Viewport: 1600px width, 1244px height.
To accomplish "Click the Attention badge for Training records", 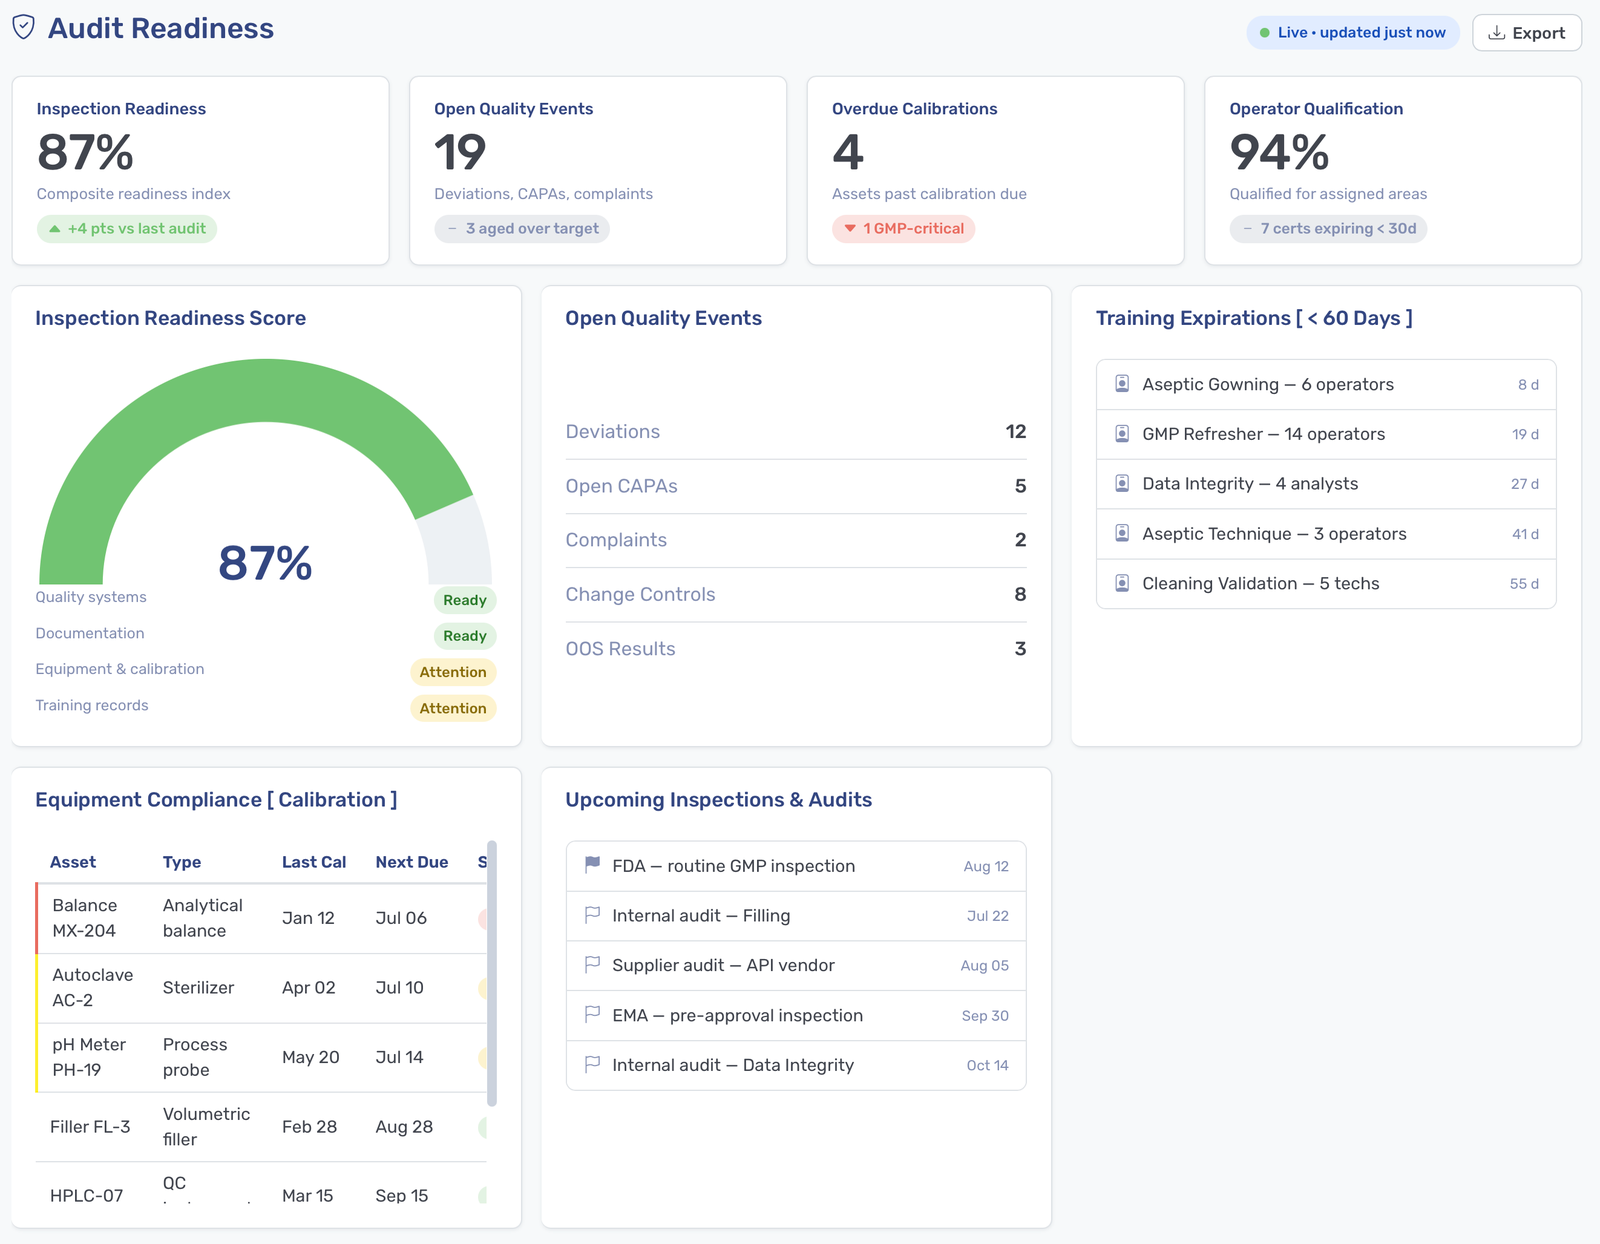I will click(453, 708).
